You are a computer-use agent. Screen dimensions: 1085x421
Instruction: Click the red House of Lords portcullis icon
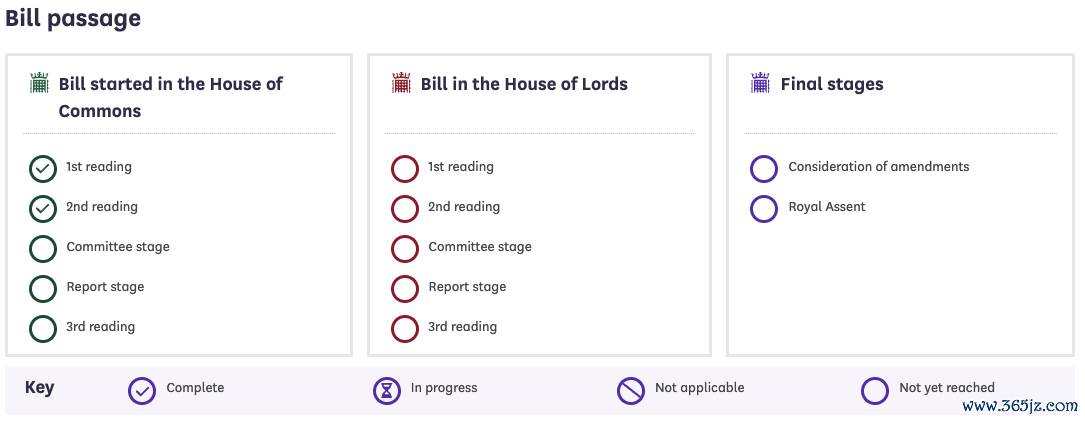coord(401,83)
